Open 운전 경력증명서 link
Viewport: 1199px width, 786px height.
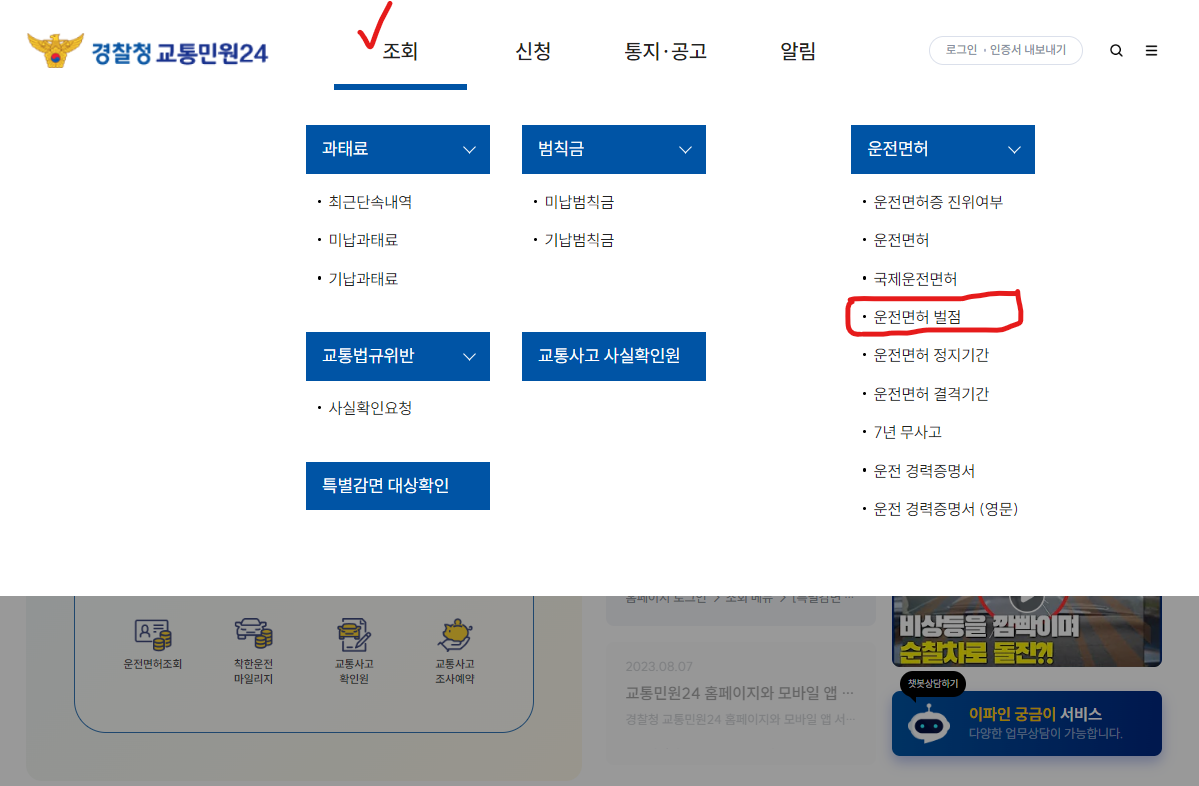pos(924,471)
